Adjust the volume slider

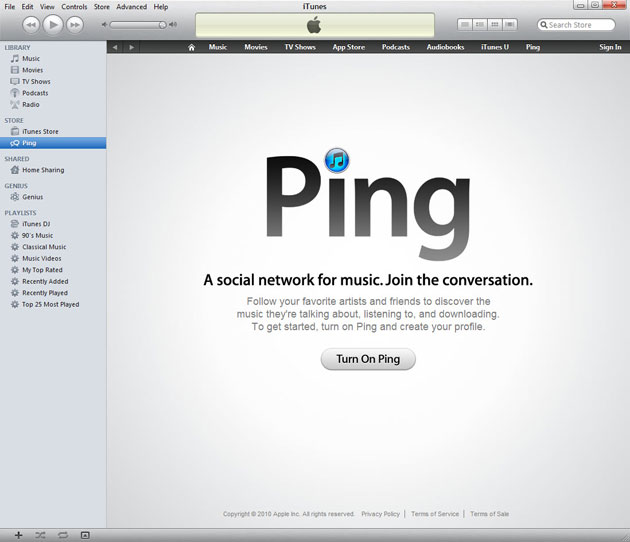(138, 24)
